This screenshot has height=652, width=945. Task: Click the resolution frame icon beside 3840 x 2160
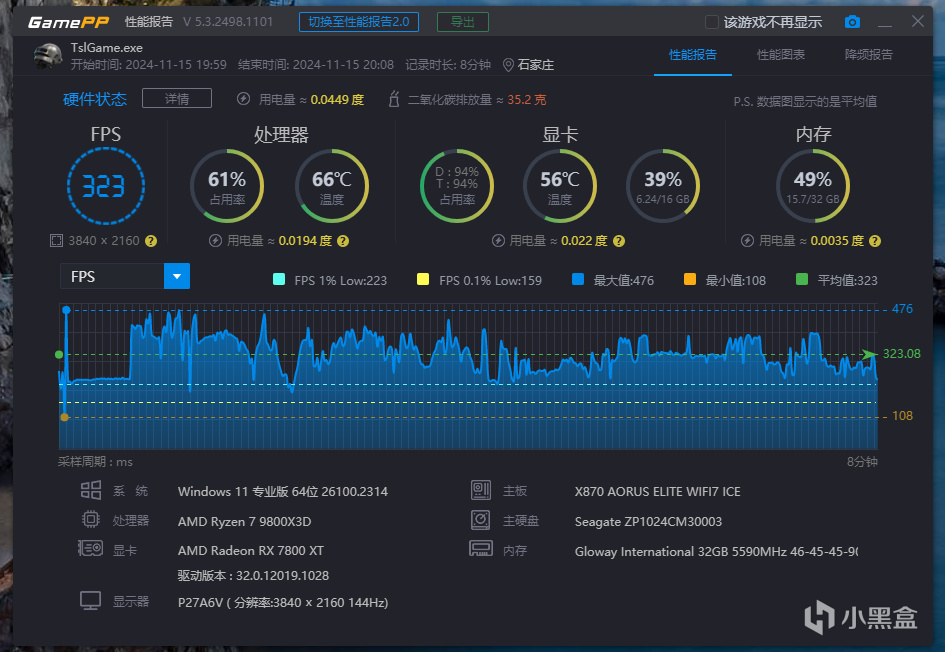56,241
